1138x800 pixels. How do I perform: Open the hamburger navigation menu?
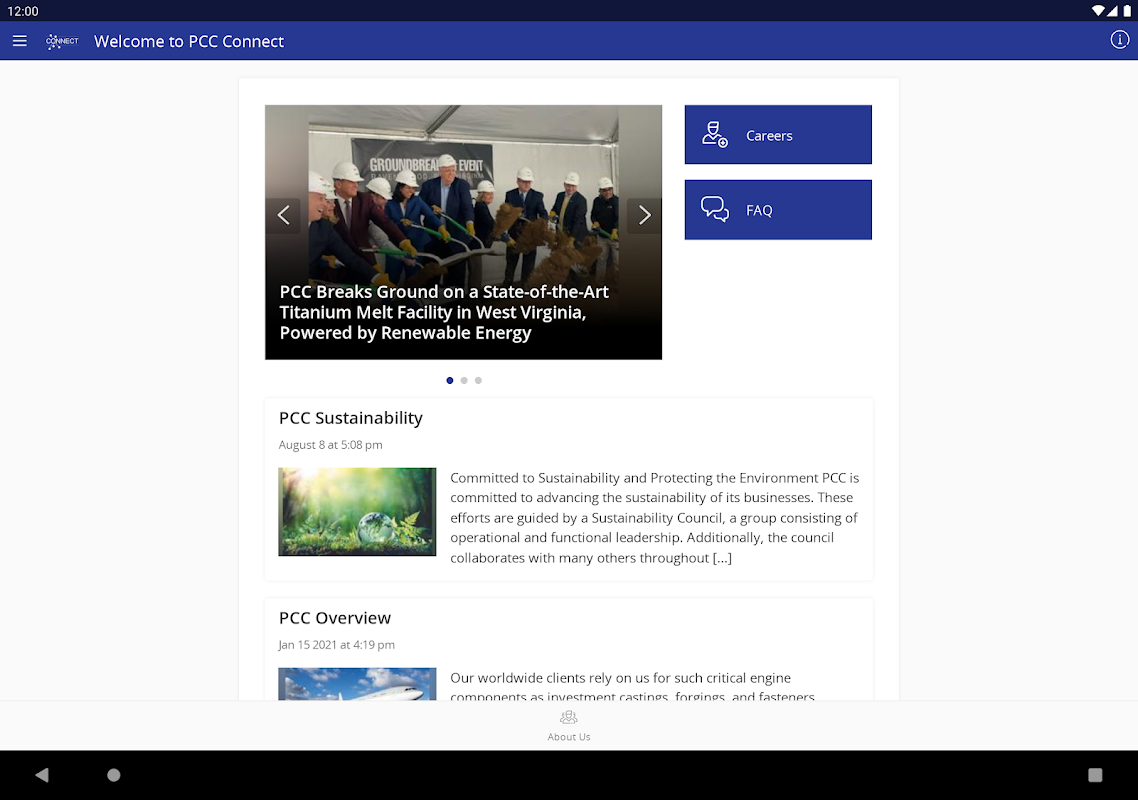click(x=20, y=41)
